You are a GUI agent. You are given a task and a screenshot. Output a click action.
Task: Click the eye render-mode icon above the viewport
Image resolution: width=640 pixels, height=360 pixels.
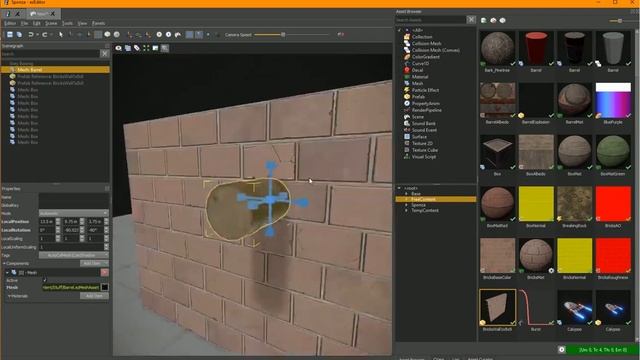[118, 48]
